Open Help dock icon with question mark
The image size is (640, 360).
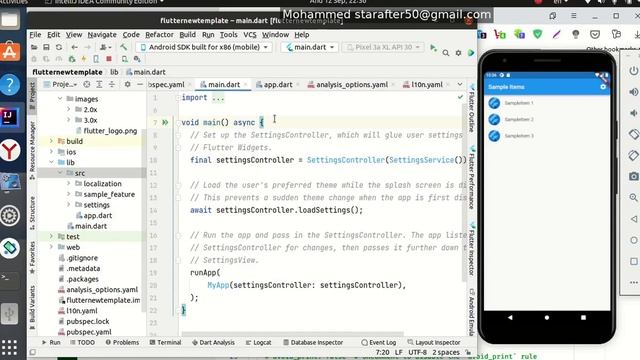pos(10,85)
